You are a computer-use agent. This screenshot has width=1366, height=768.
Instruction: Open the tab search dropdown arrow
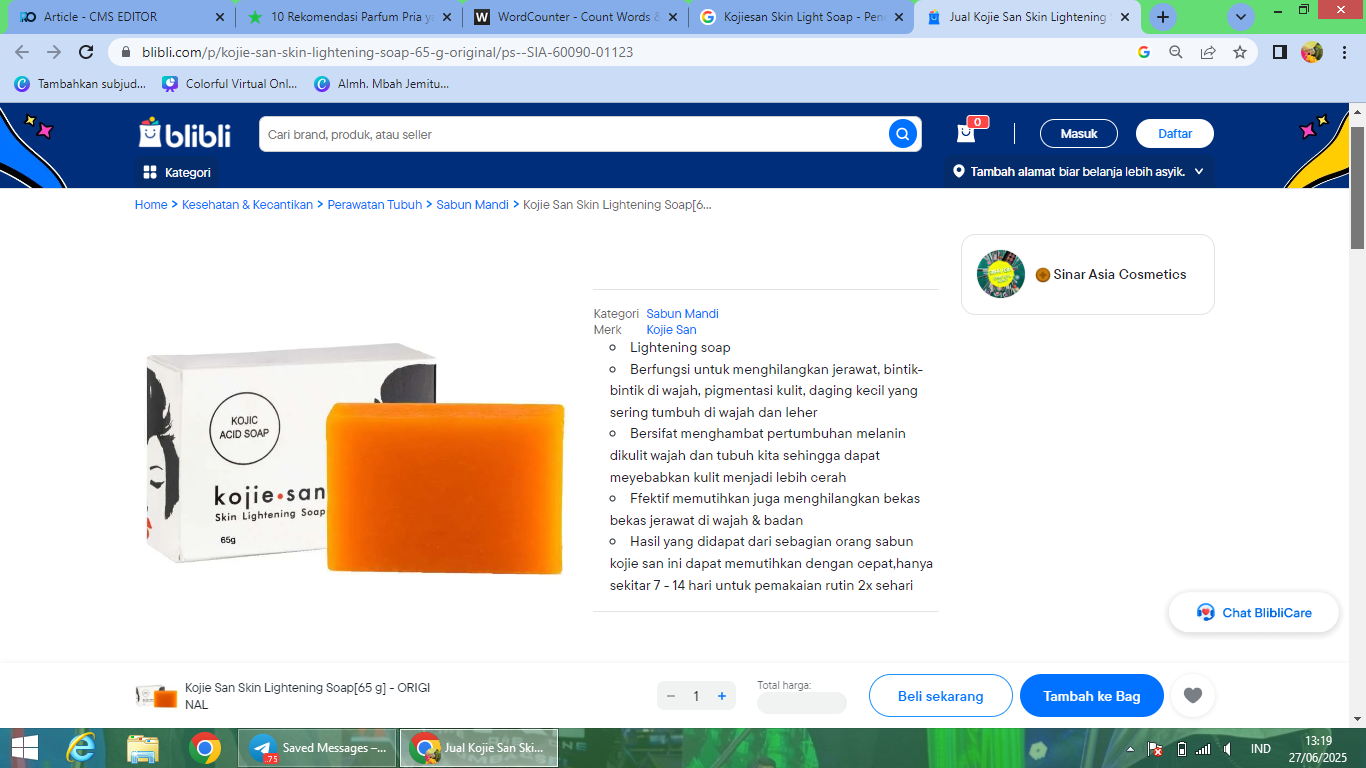[x=1241, y=17]
